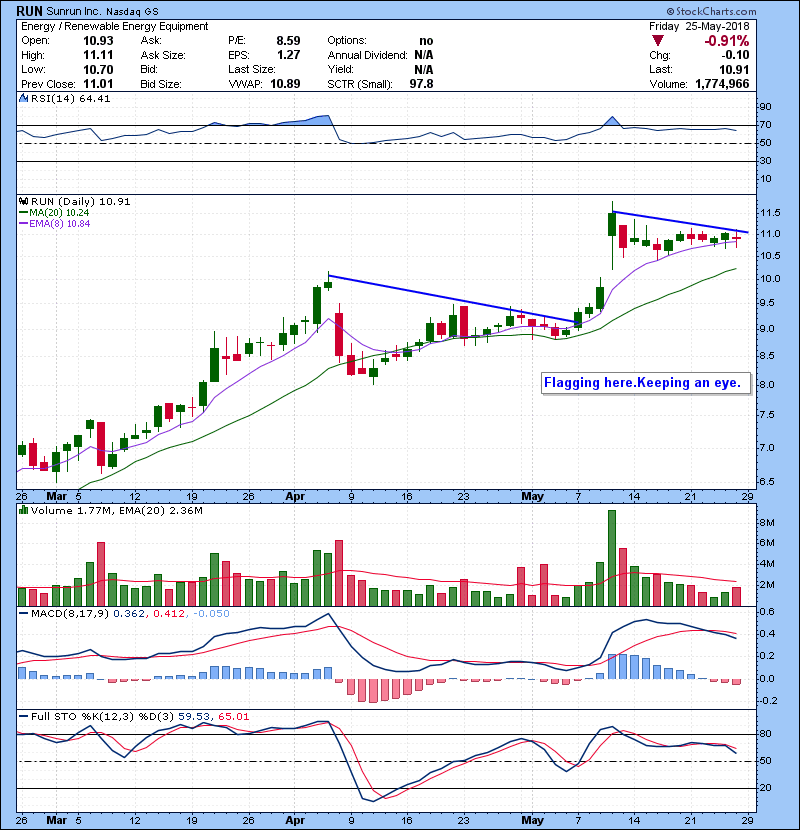This screenshot has width=800, height=830.
Task: Click the Options value 'no'
Action: pyautogui.click(x=426, y=41)
